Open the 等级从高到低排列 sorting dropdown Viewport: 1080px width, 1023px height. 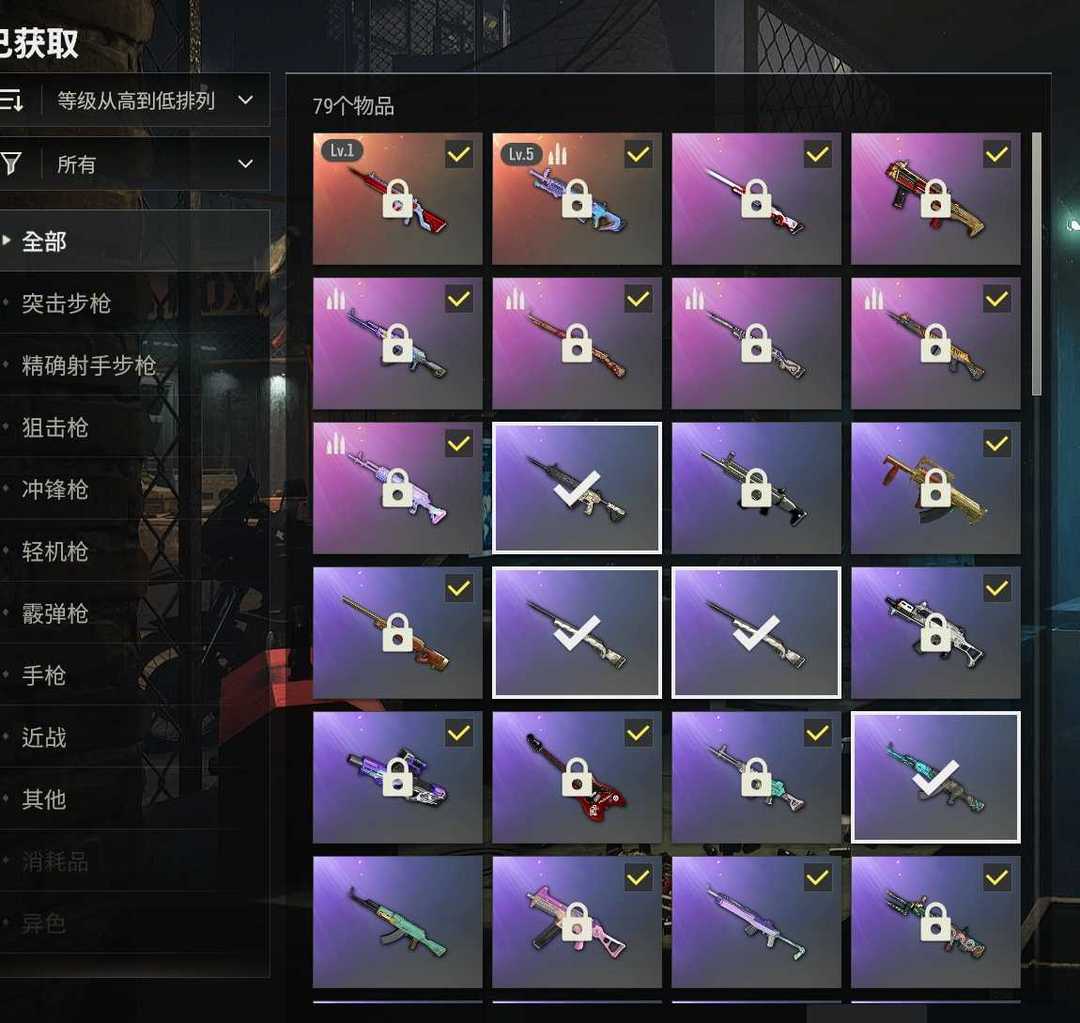point(154,101)
